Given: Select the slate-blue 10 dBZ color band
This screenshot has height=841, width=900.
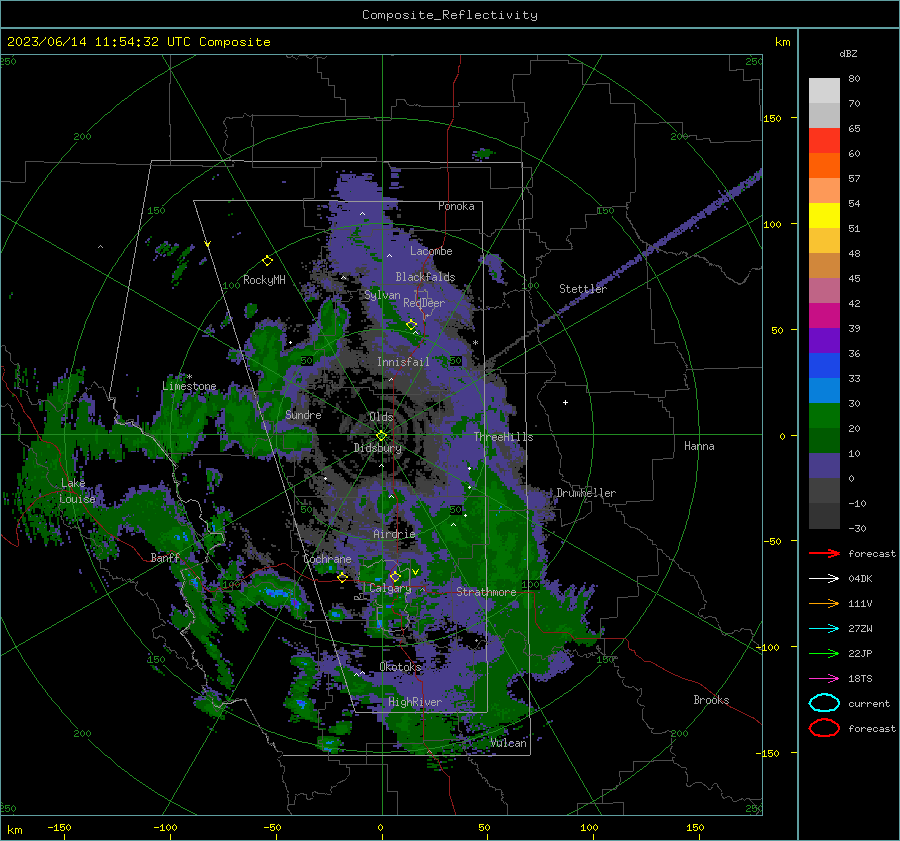Looking at the screenshot, I should (x=824, y=466).
